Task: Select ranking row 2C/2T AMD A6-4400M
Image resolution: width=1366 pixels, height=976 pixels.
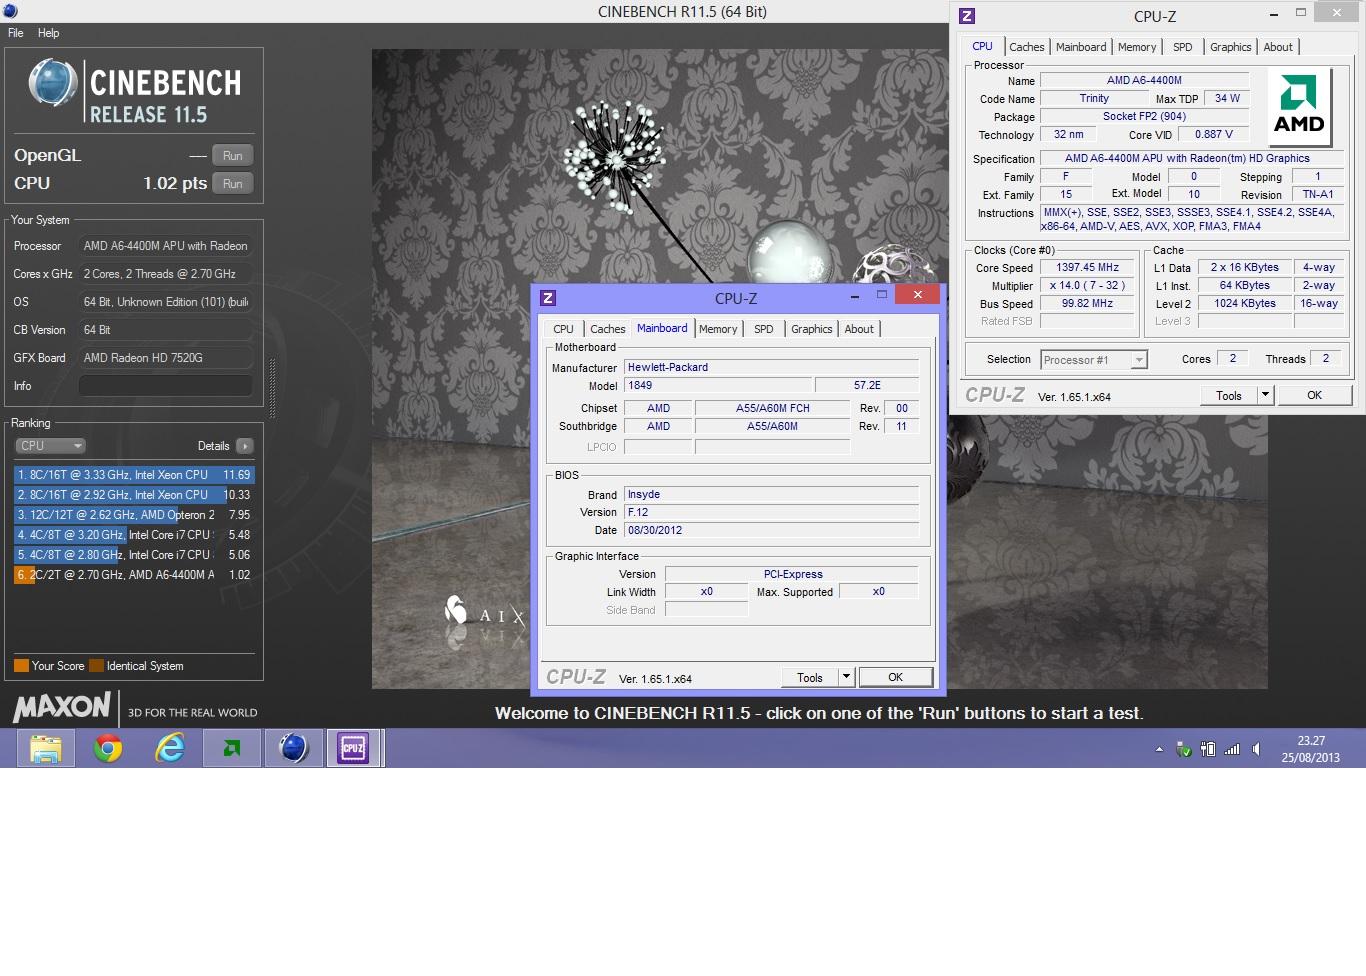Action: (134, 575)
